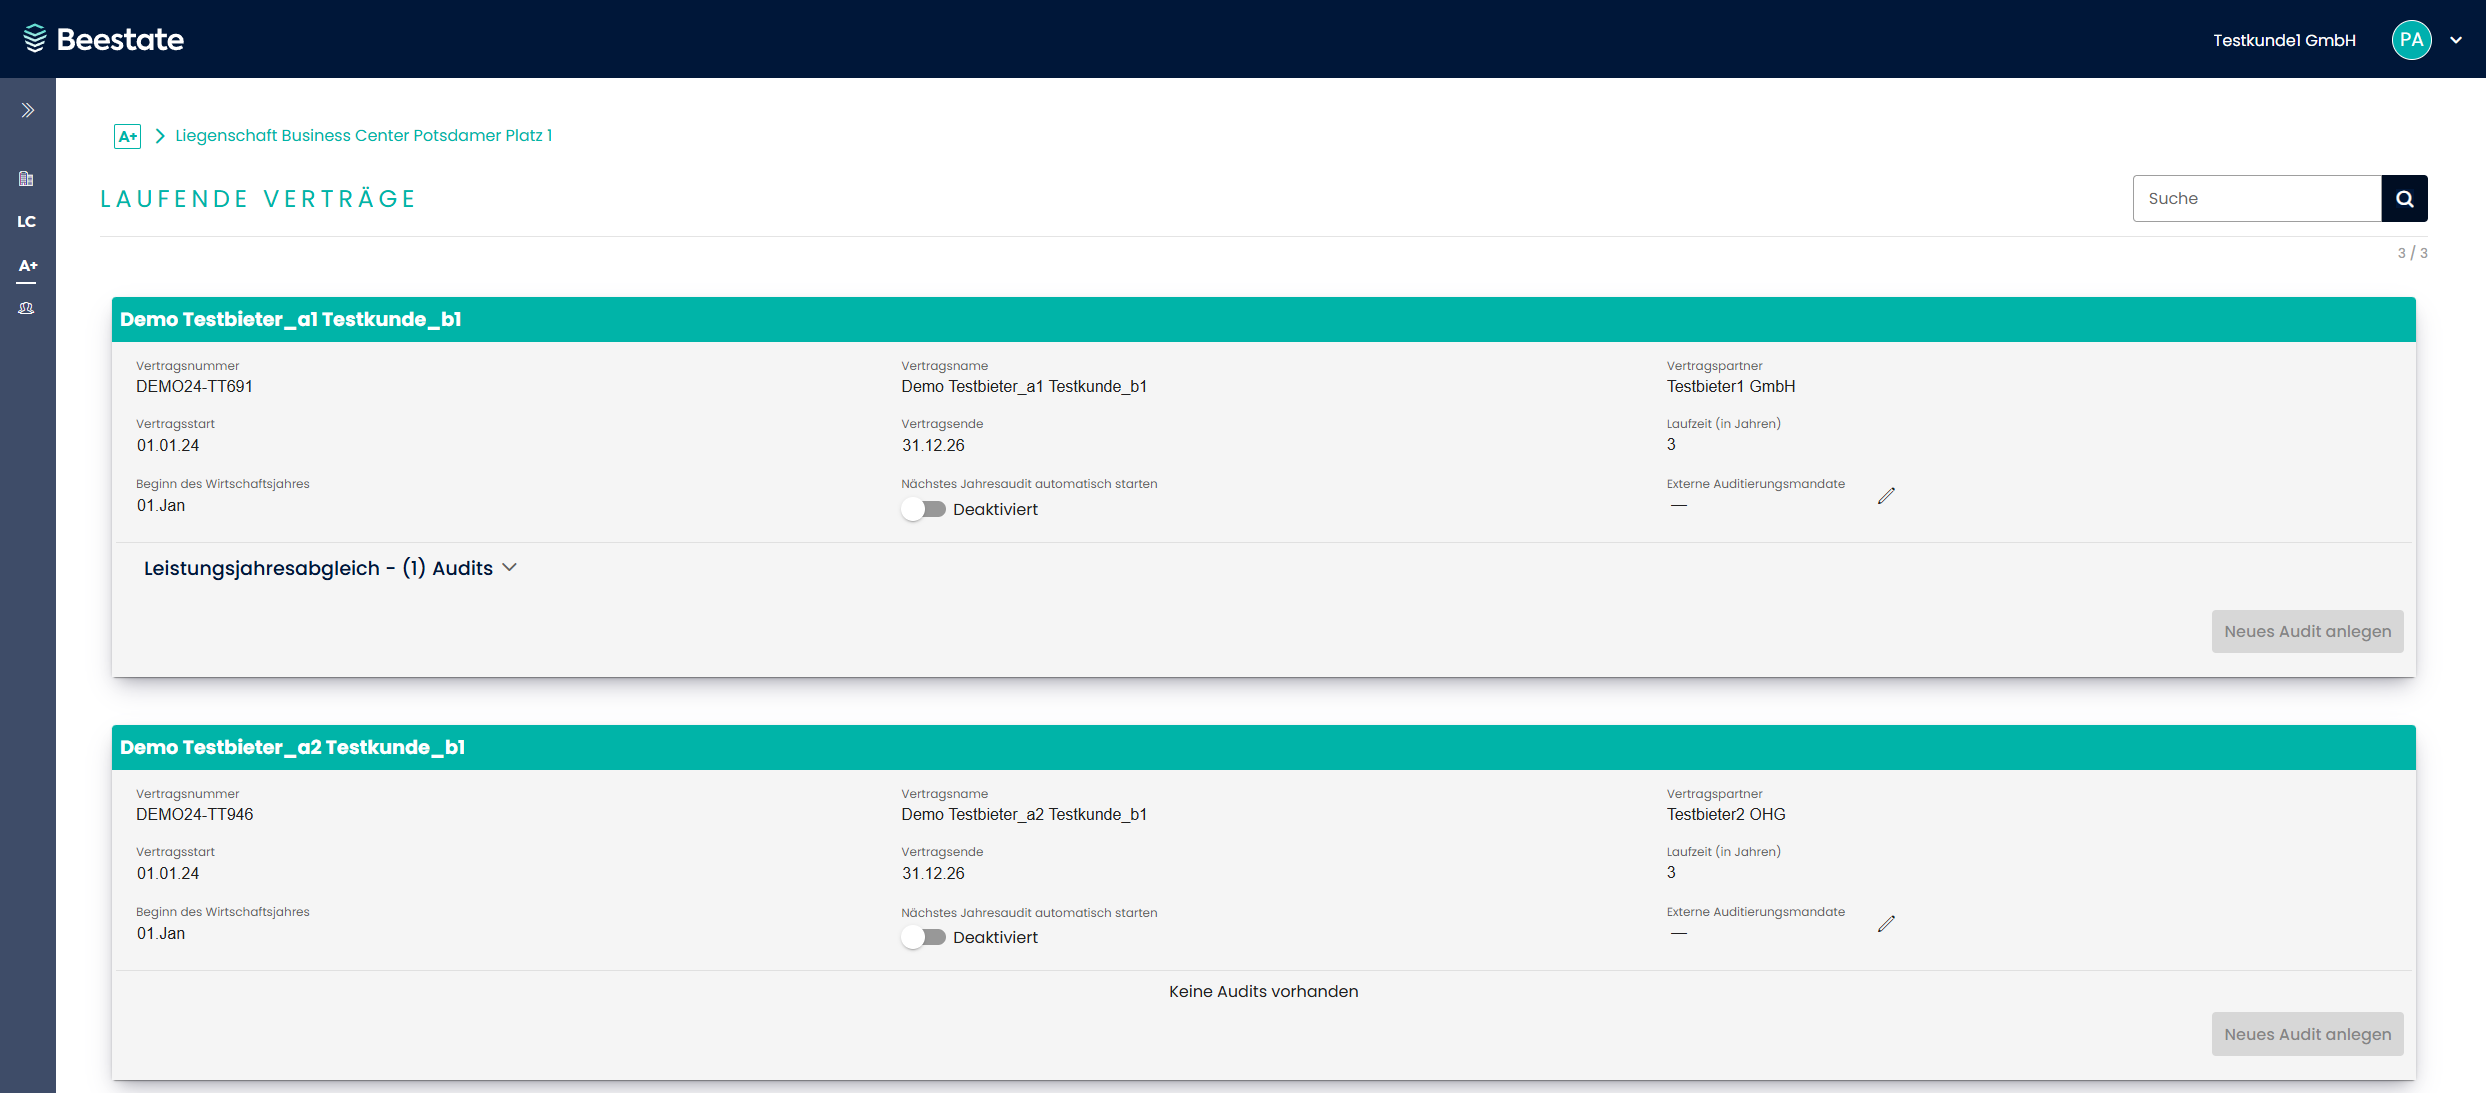
Task: Open the buildings icon in sidebar
Action: (x=27, y=179)
